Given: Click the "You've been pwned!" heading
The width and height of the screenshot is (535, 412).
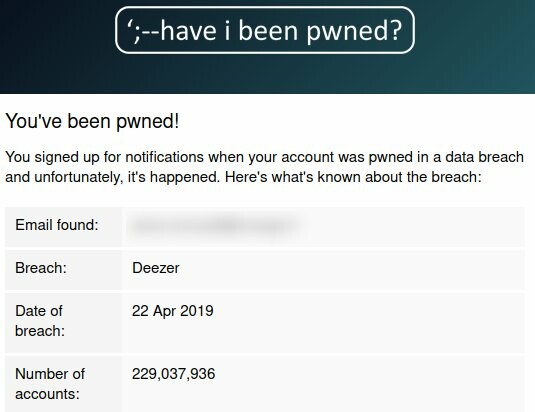Looking at the screenshot, I should coord(92,121).
